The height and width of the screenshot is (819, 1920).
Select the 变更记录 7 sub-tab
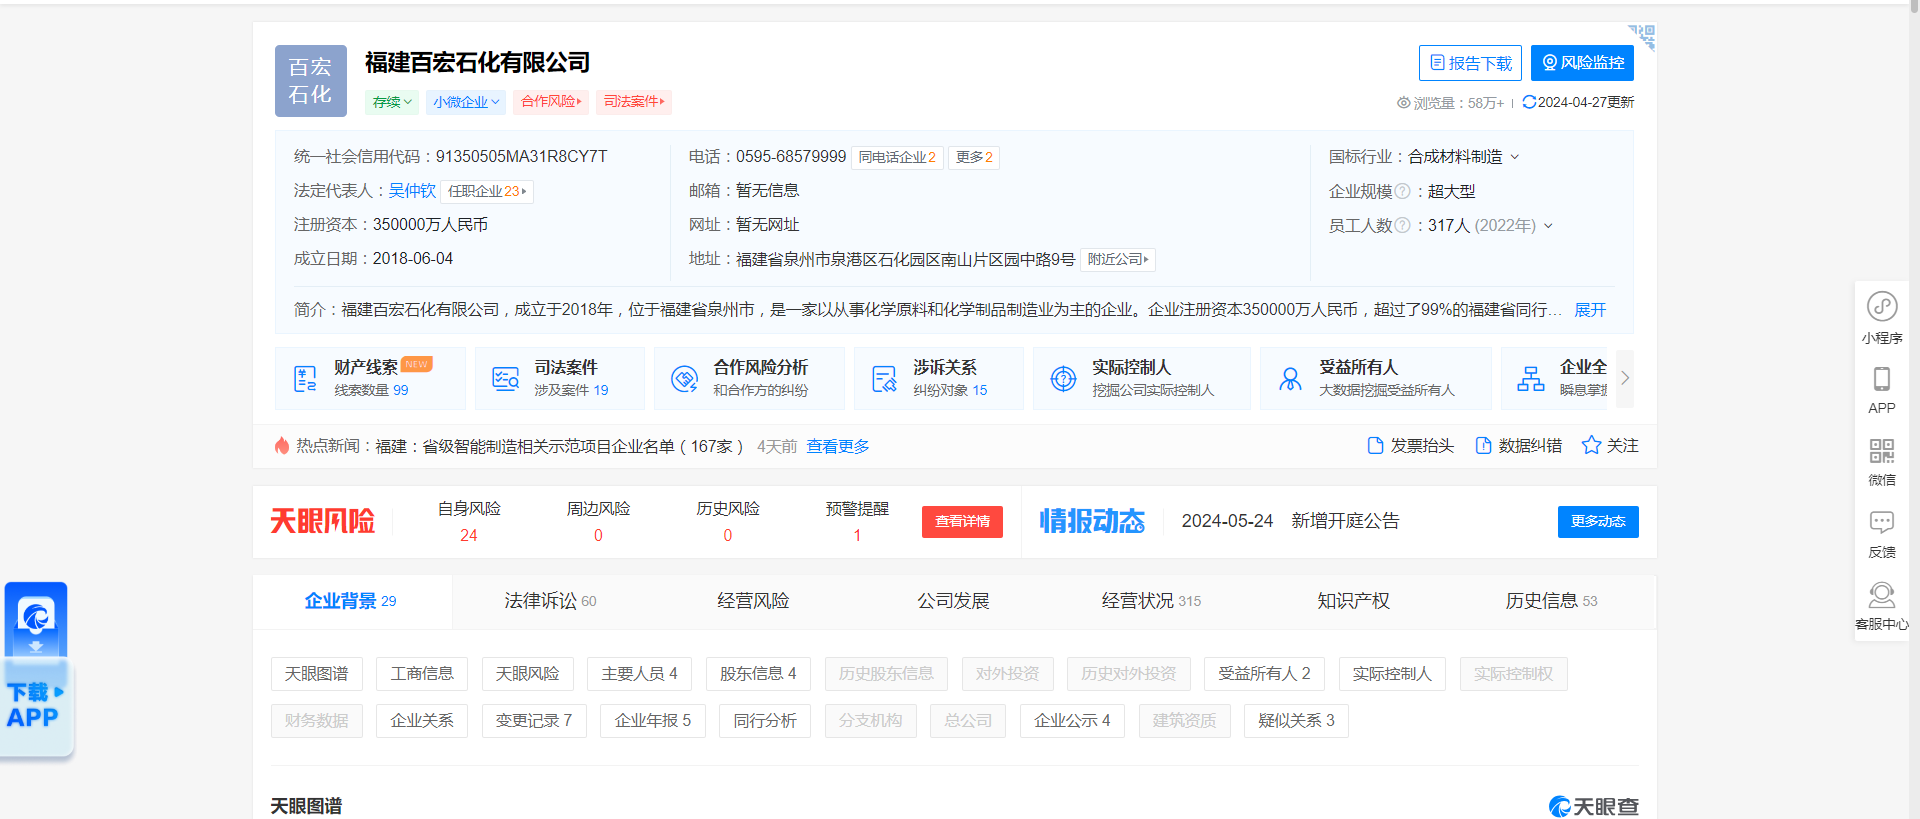coord(534,721)
